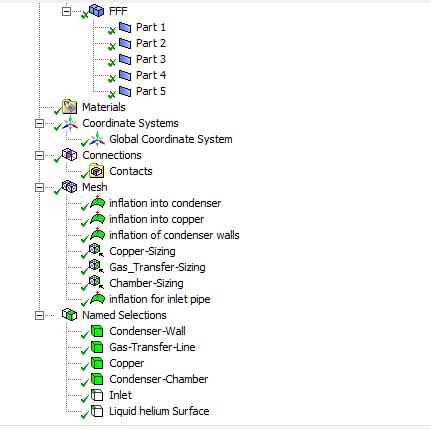Image resolution: width=431 pixels, height=430 pixels.
Task: Collapse the Named Selections branch
Action: (39, 315)
